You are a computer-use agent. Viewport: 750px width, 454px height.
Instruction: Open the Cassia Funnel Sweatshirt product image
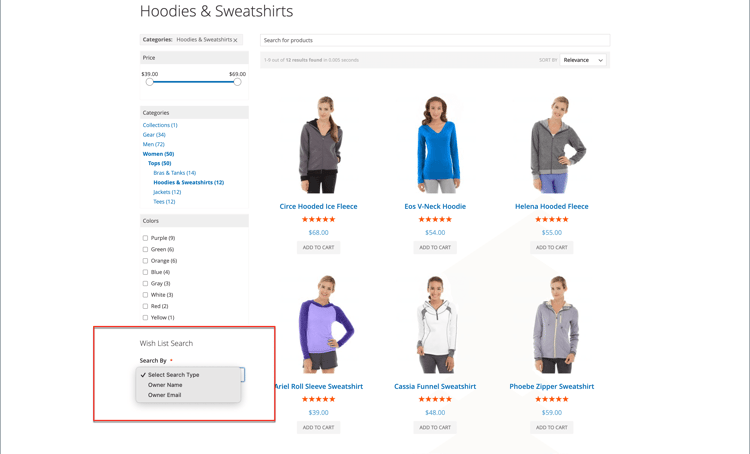pos(436,324)
